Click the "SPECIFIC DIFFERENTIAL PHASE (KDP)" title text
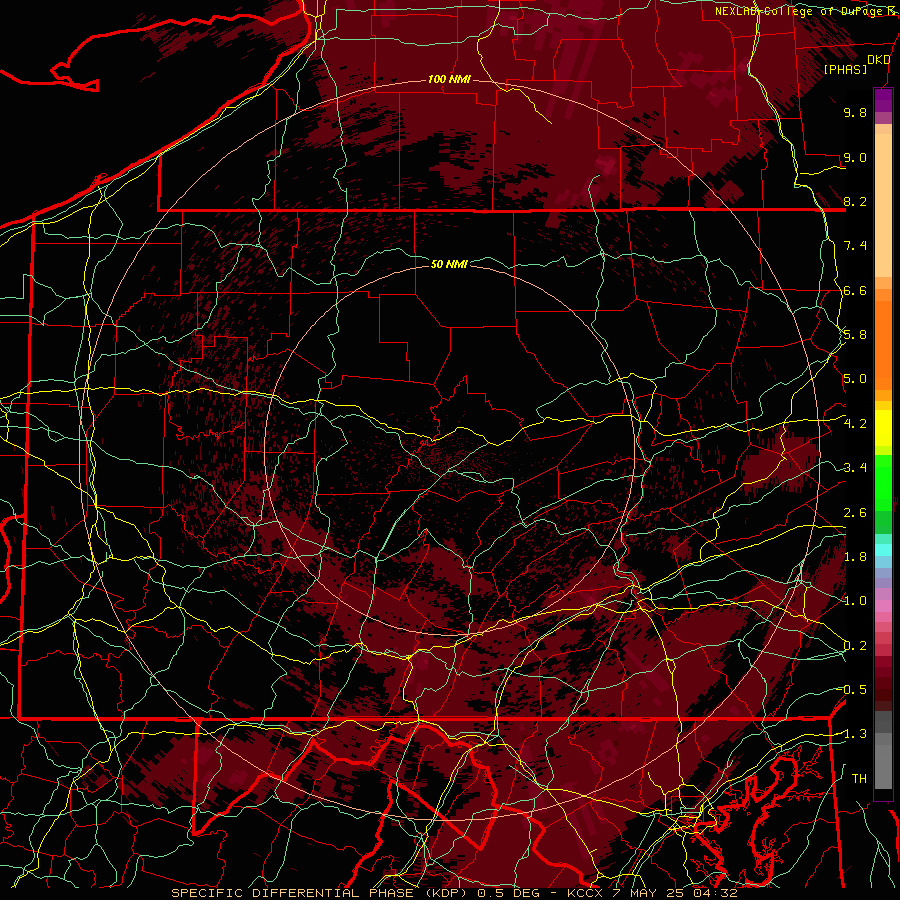Image resolution: width=900 pixels, height=900 pixels. tap(323, 893)
